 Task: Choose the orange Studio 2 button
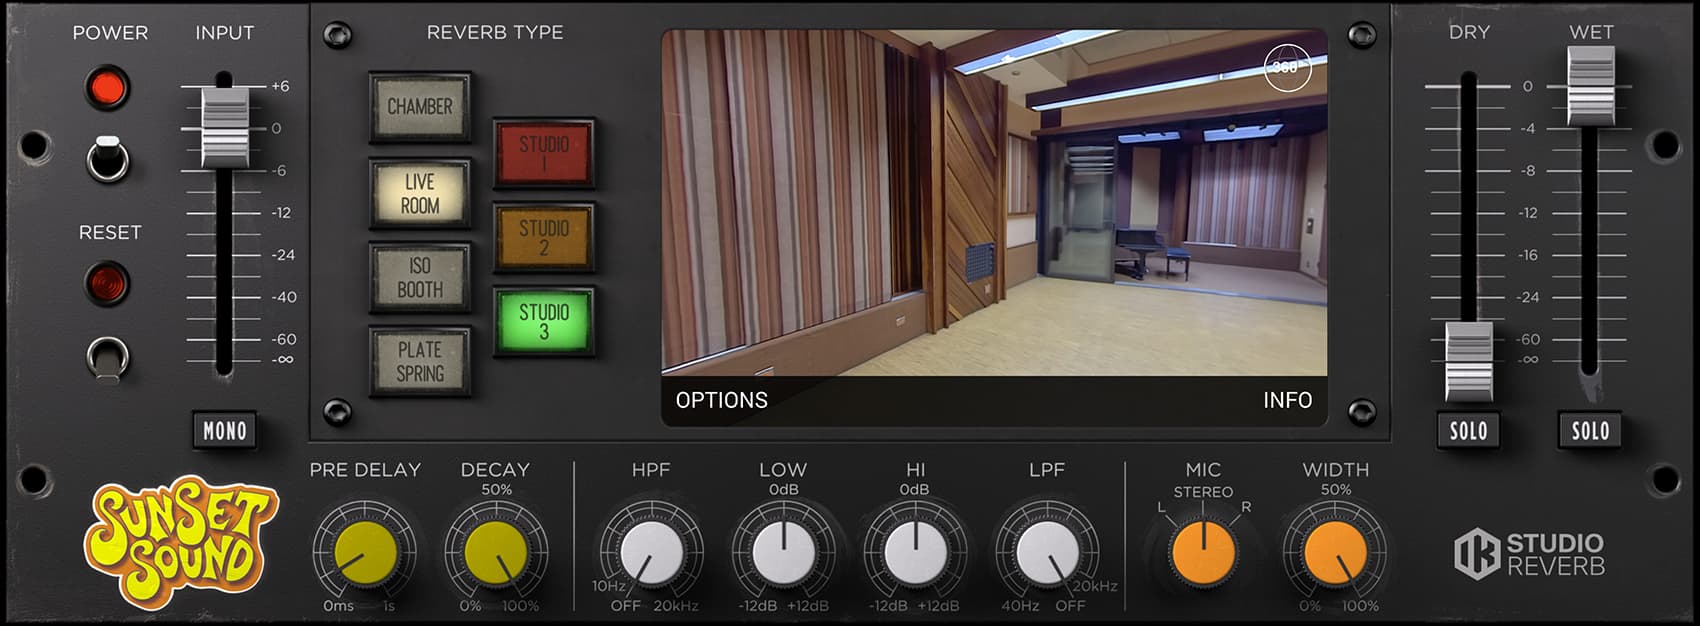pos(544,238)
